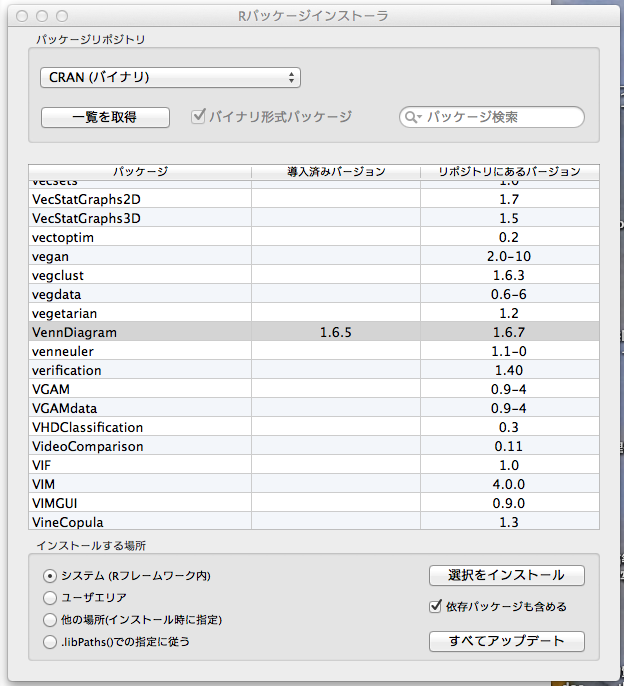Select .libPaths()での指定に使う radio button

point(51,642)
